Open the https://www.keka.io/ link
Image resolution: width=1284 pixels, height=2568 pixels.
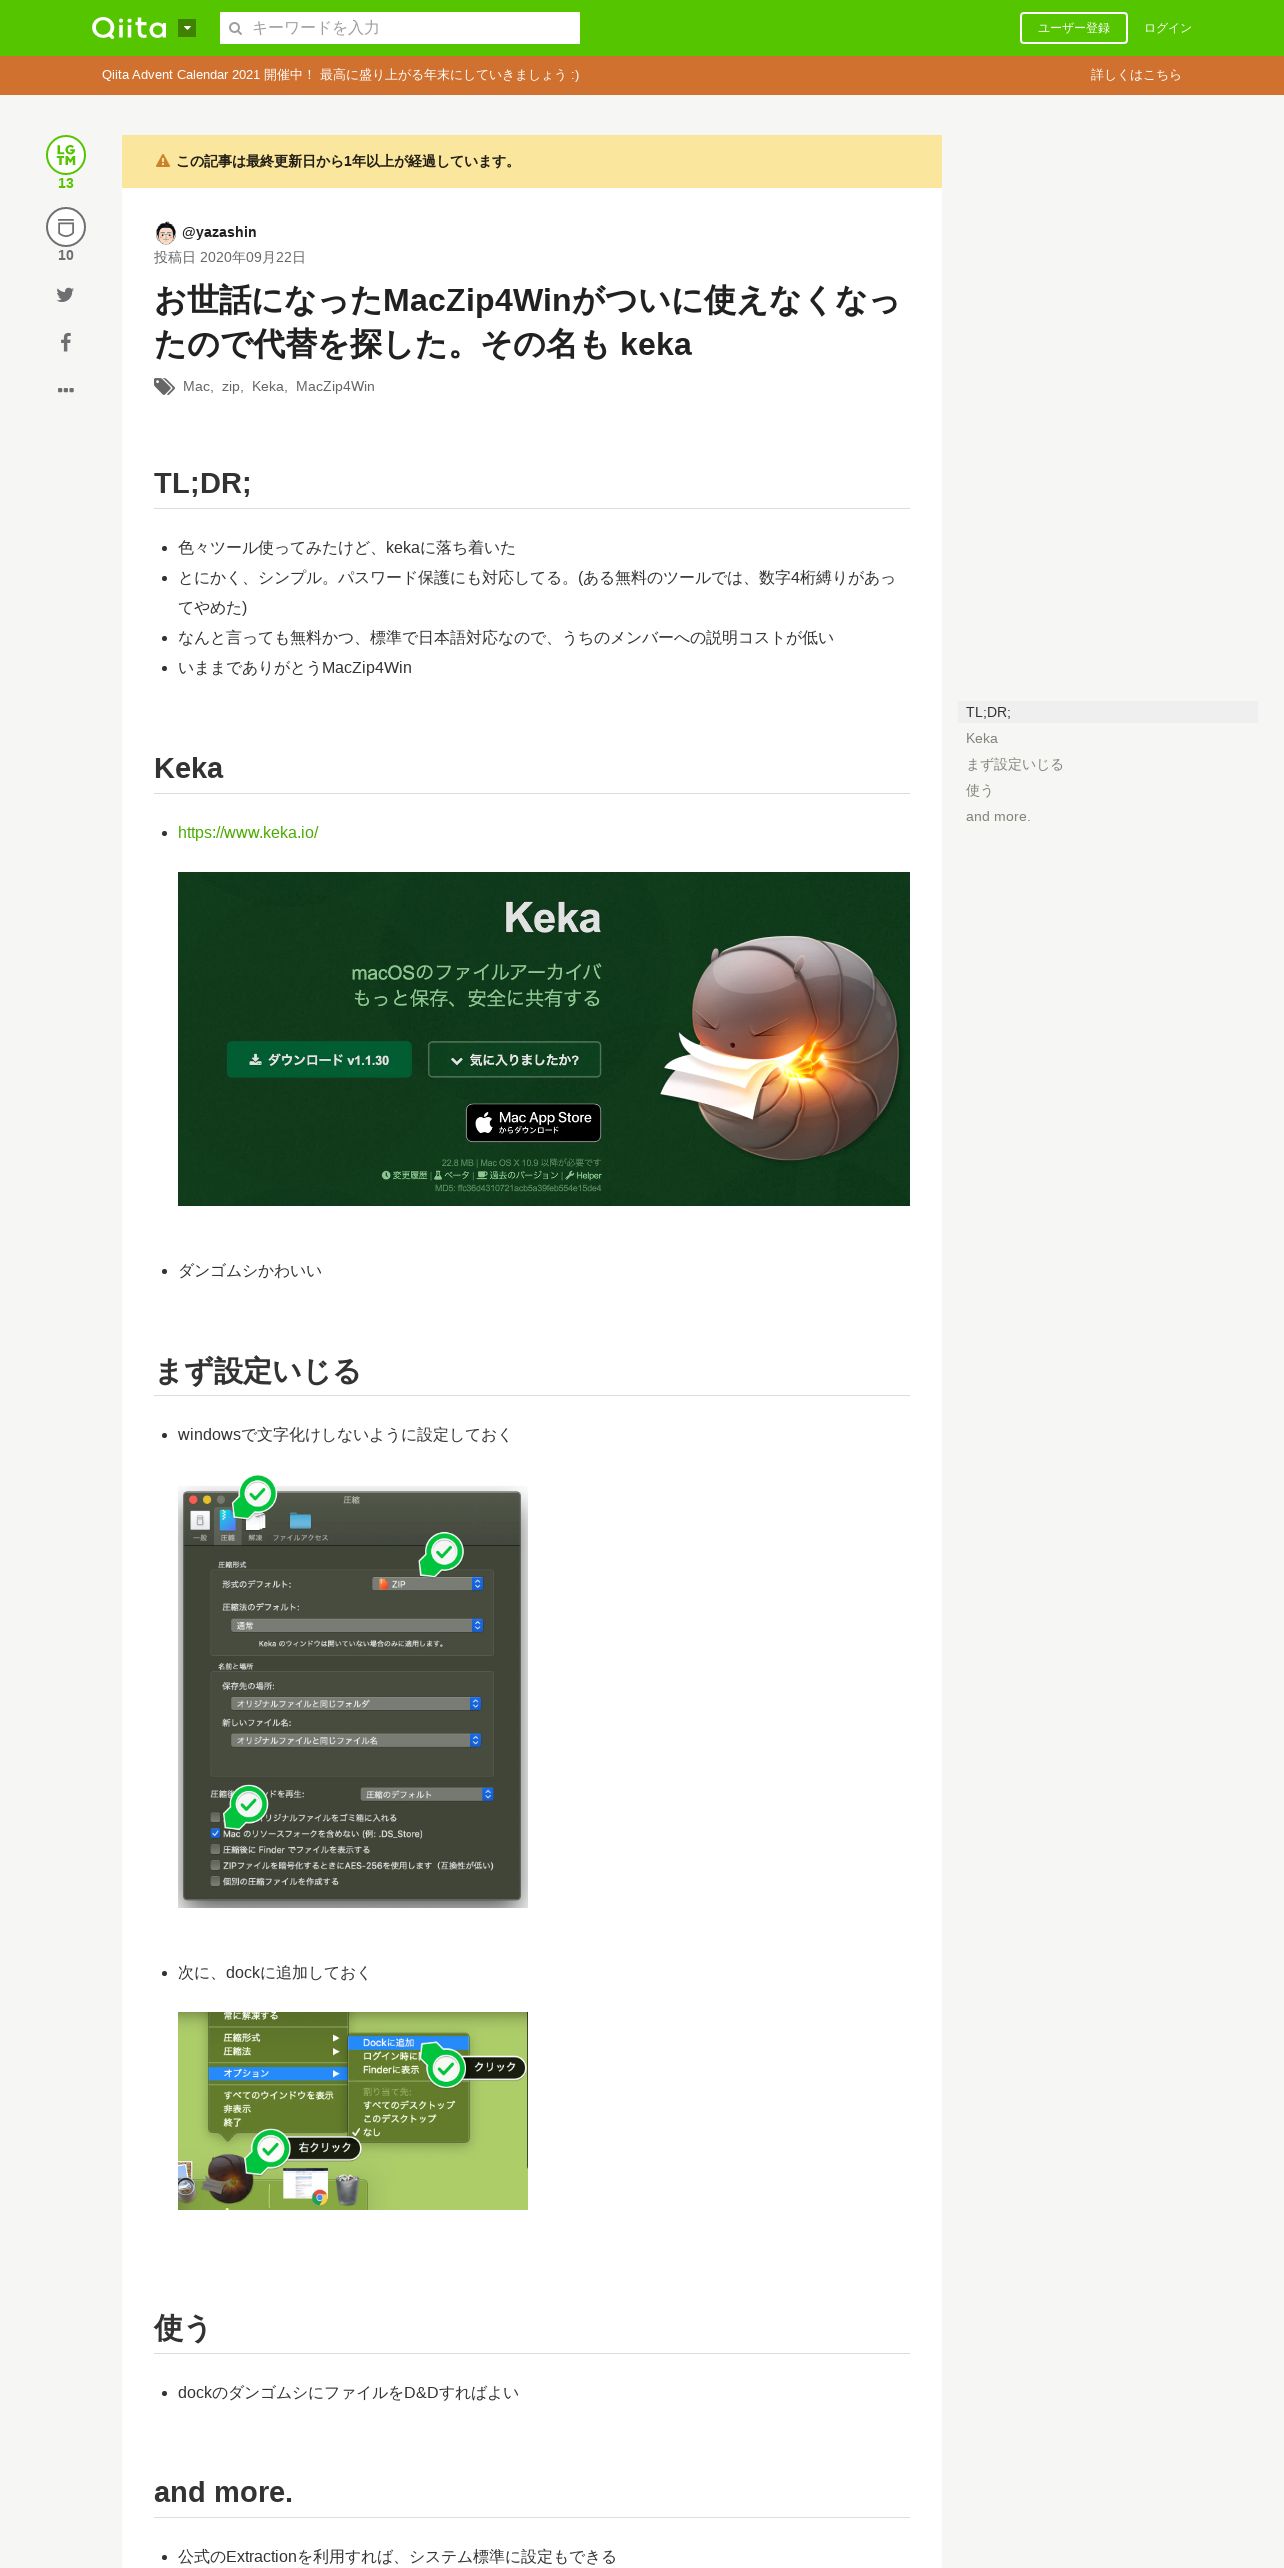click(x=248, y=832)
